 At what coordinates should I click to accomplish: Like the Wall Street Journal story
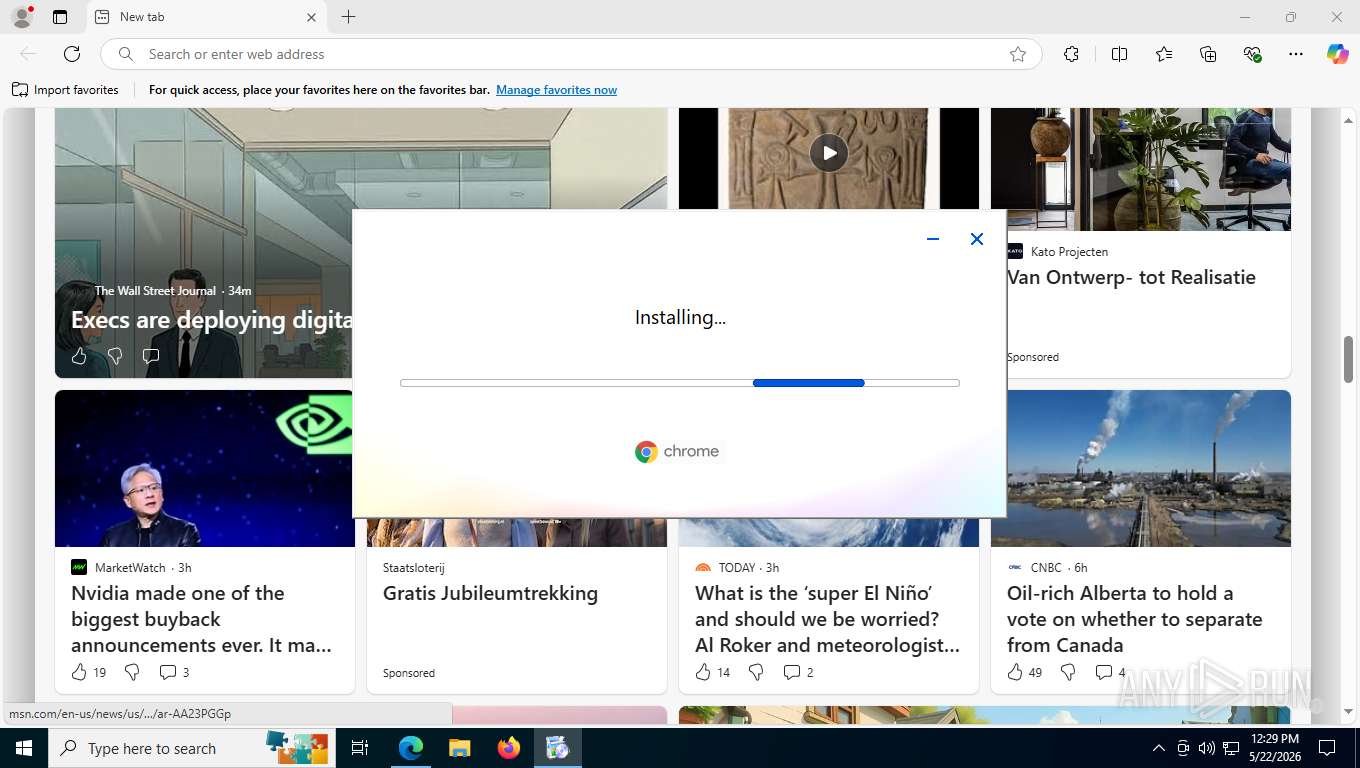pos(79,355)
